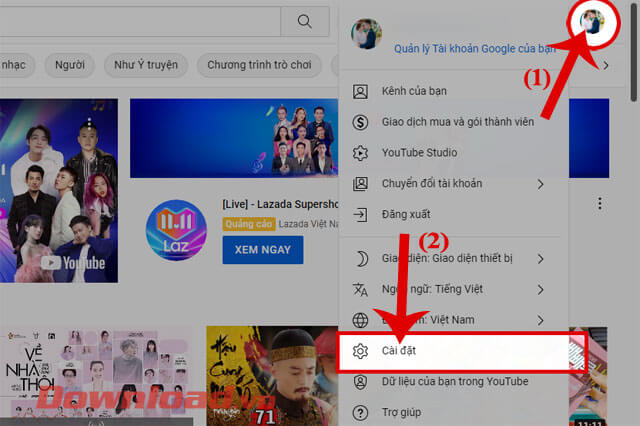The height and width of the screenshot is (426, 640).
Task: Expand Việt Nam location submenu chevron
Action: [x=540, y=320]
